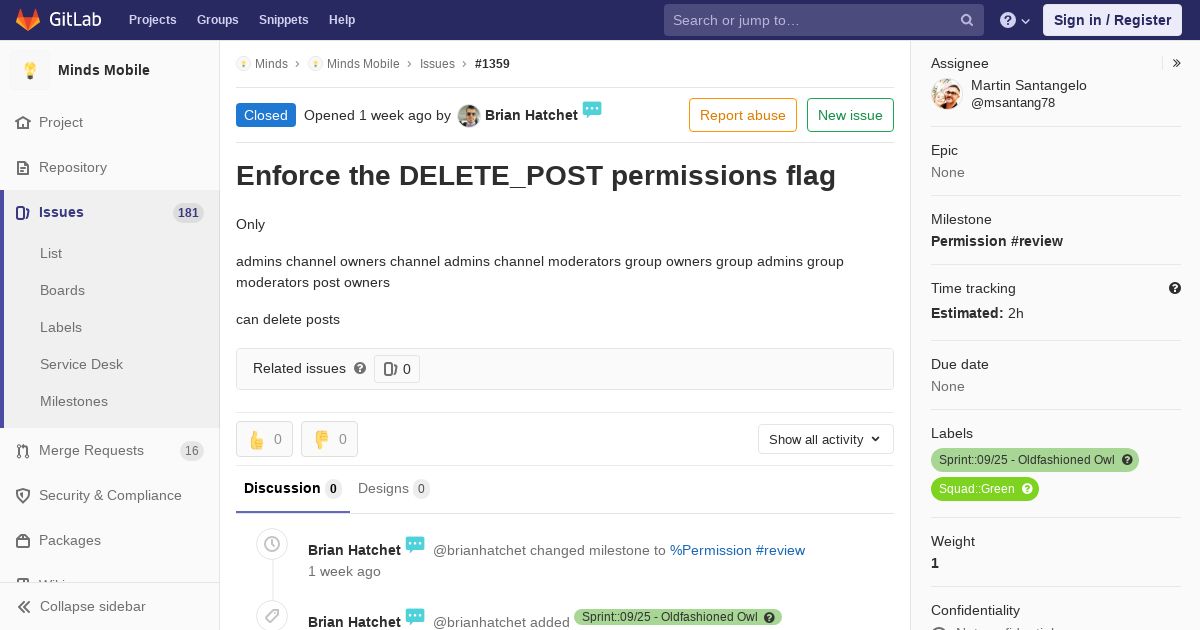This screenshot has height=630, width=1200.
Task: Open the help question mark dropdown
Action: 1014,20
